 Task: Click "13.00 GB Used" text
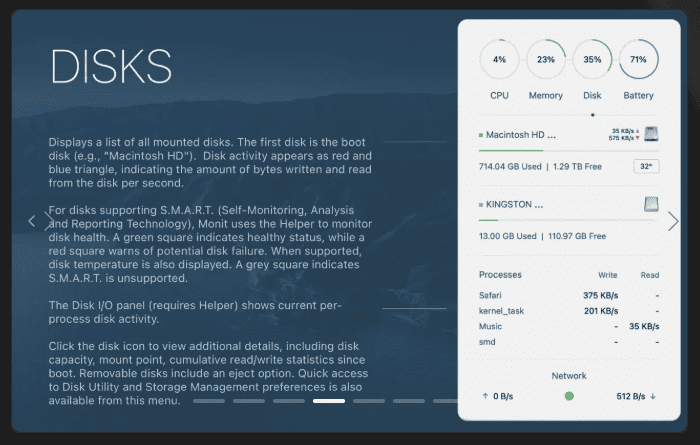click(508, 236)
